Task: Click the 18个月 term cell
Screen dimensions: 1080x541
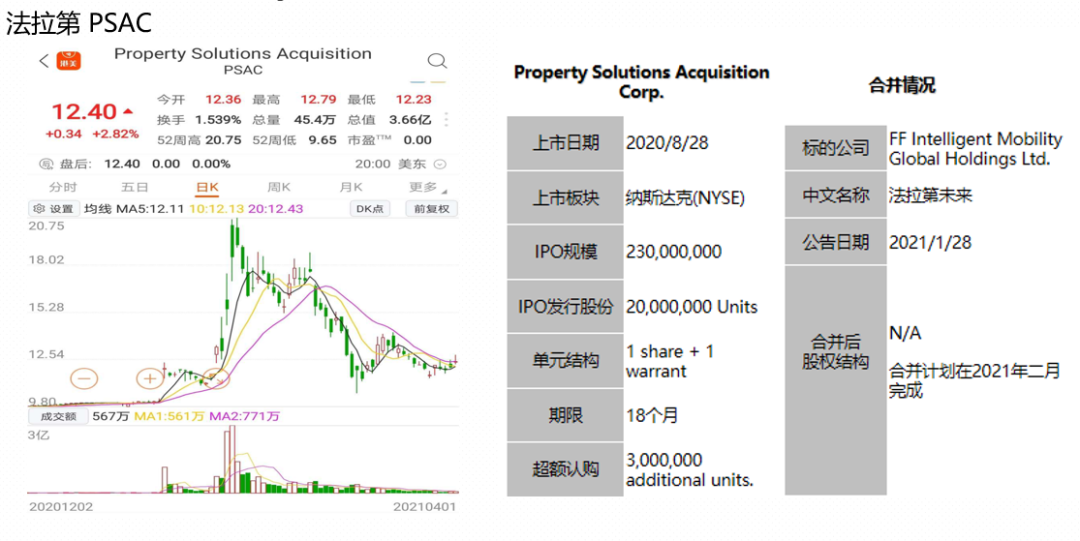Action: pyautogui.click(x=652, y=416)
